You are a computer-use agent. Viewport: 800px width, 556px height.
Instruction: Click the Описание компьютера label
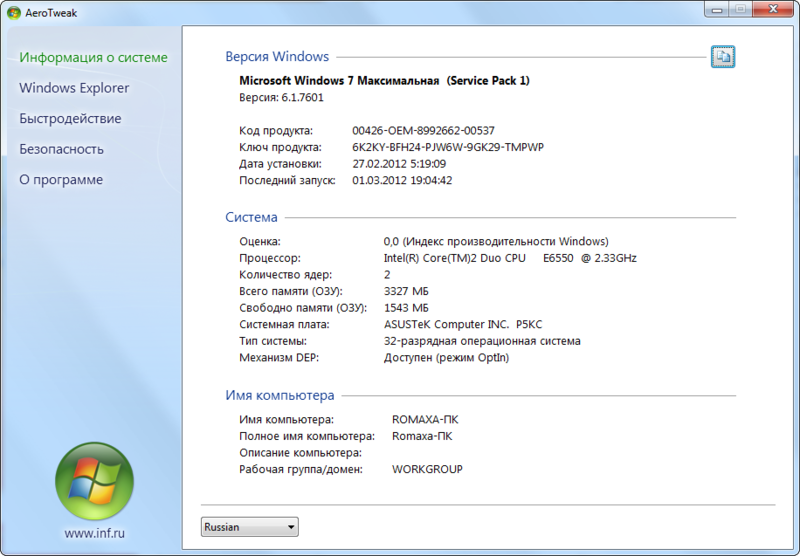click(x=301, y=453)
